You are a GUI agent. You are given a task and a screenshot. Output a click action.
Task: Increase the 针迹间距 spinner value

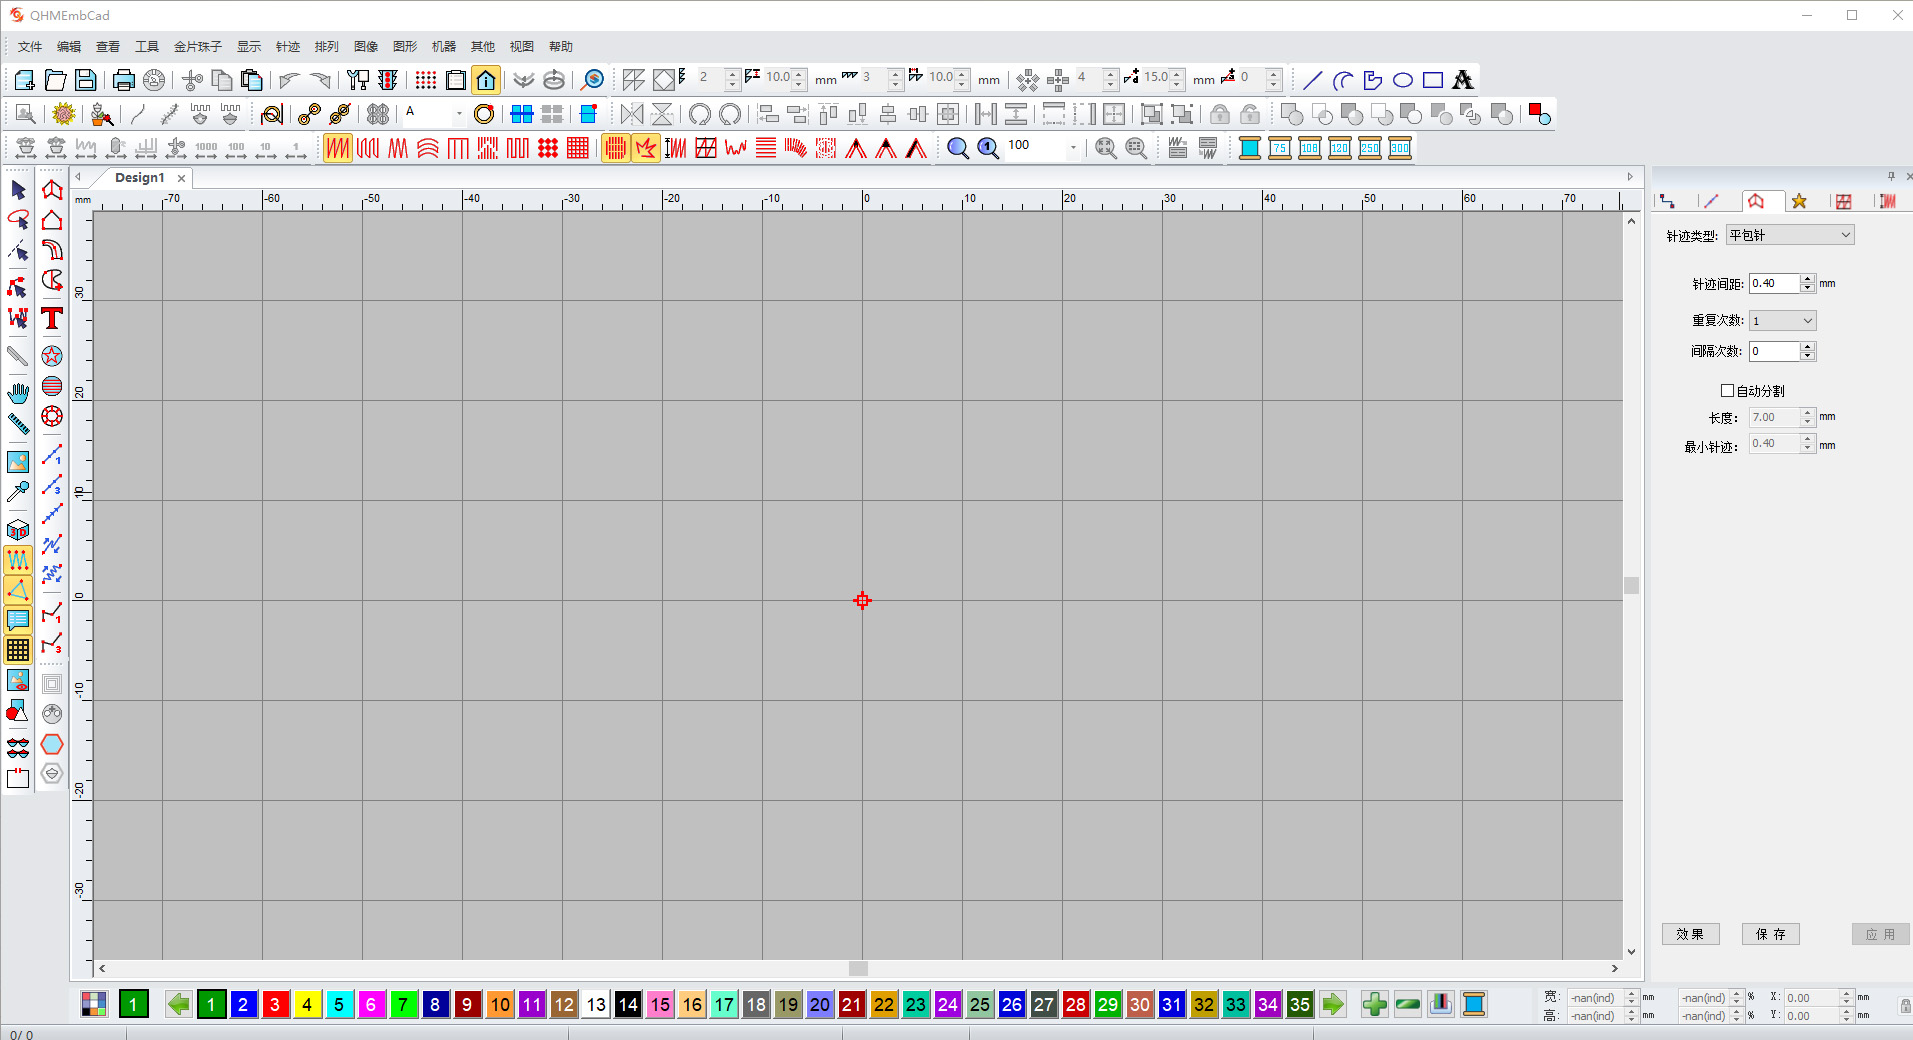(1807, 279)
